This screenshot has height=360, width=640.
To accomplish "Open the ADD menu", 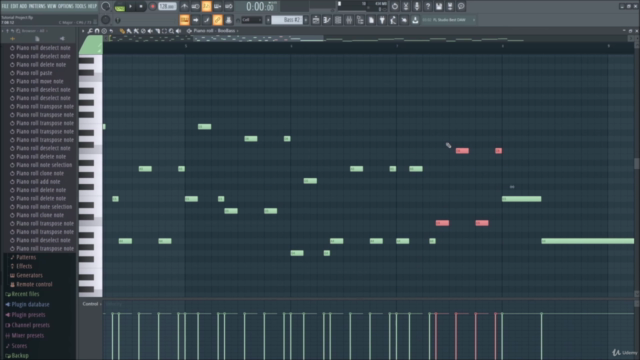I will click(x=23, y=7).
